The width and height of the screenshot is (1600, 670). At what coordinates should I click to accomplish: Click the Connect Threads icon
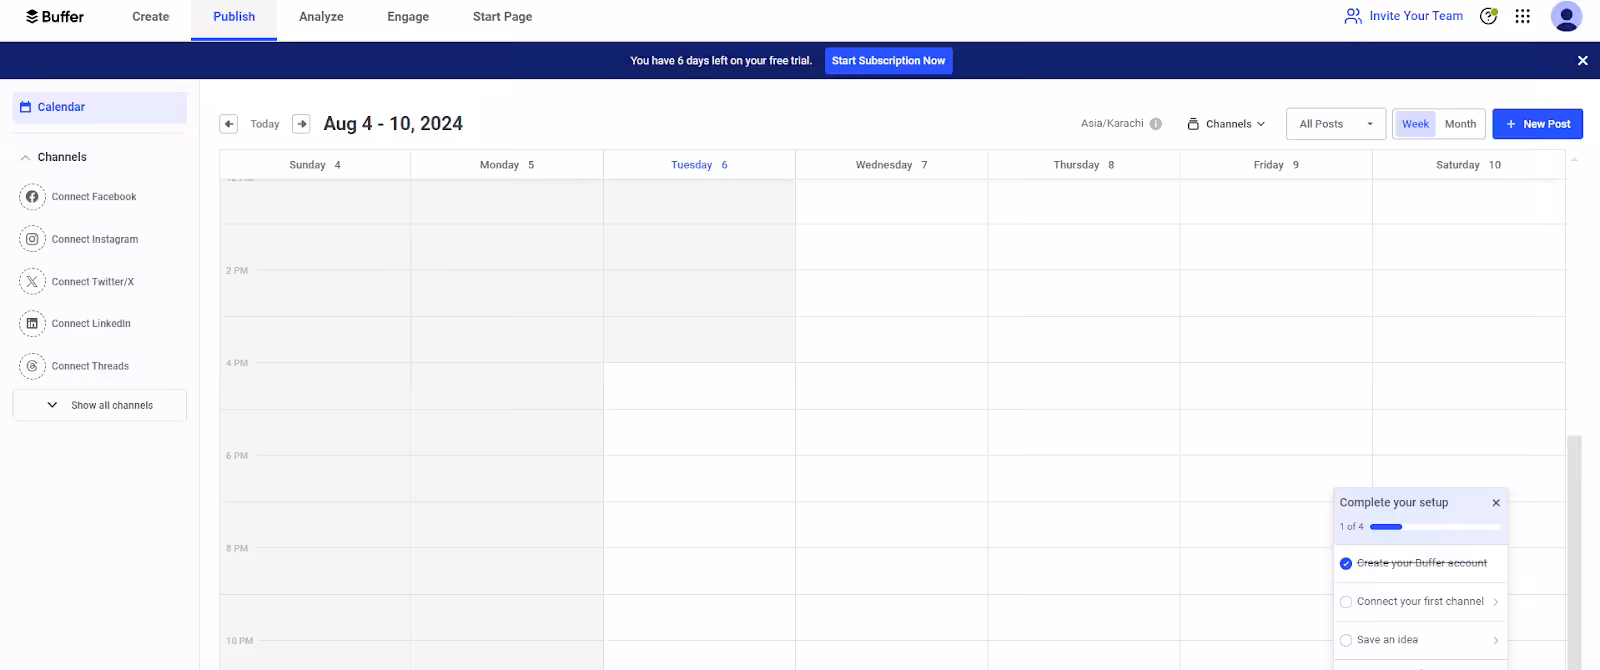[32, 366]
